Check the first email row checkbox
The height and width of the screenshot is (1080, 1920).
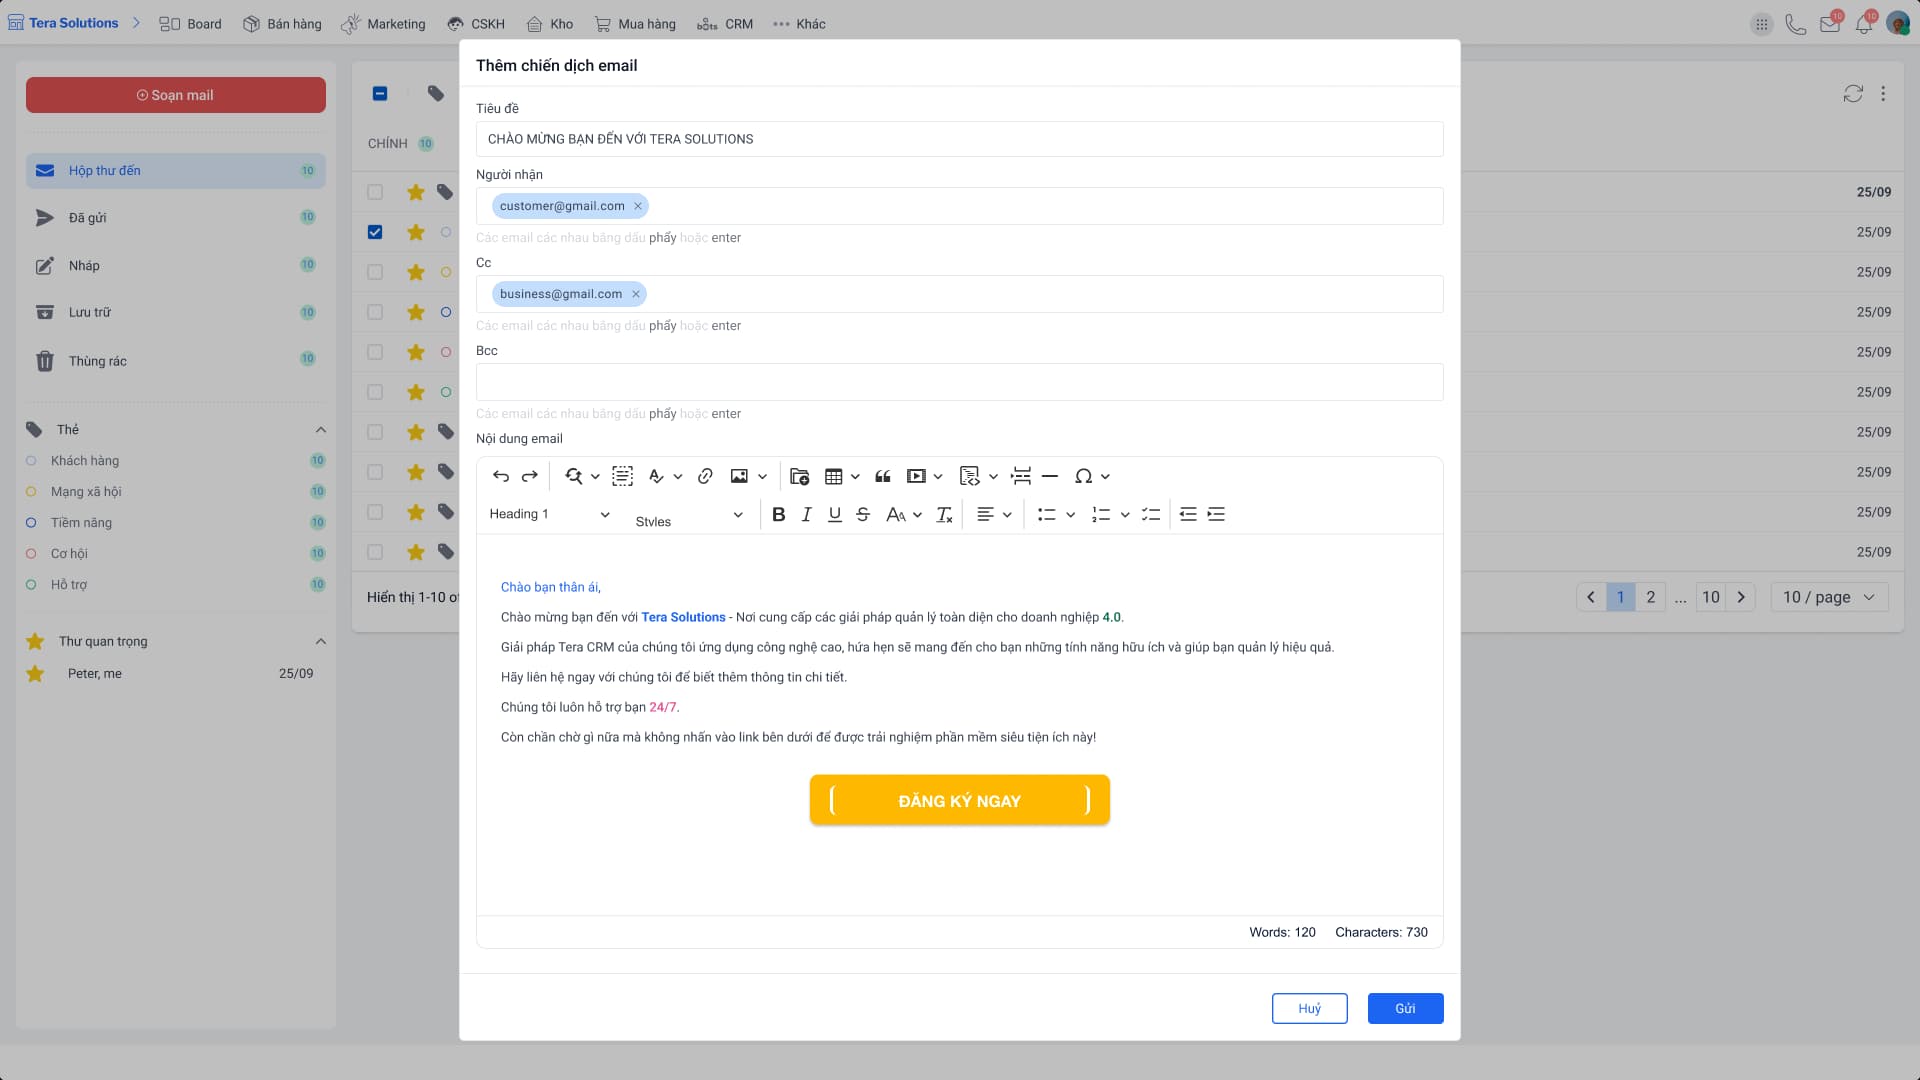coord(375,192)
